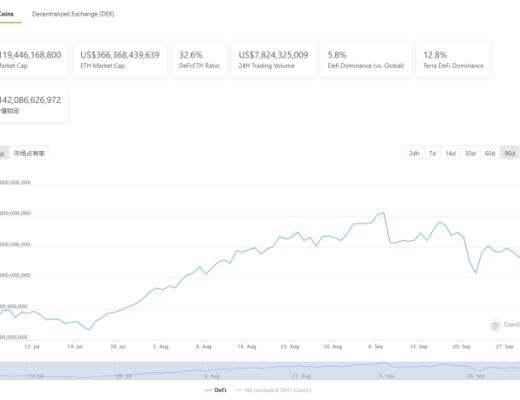Click the 12. Jul axis label
The image size is (520, 400).
click(32, 347)
